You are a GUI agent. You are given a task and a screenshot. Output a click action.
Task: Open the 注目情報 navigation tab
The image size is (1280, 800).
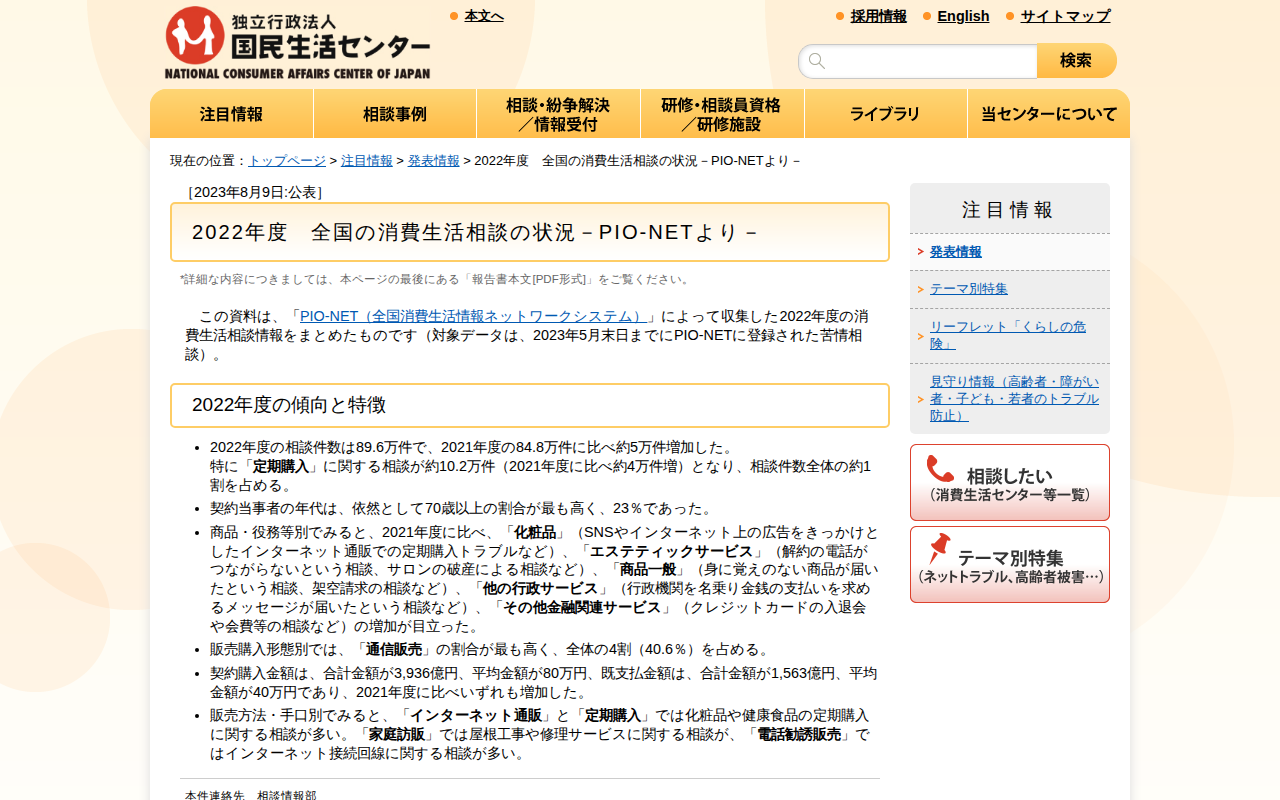click(231, 114)
